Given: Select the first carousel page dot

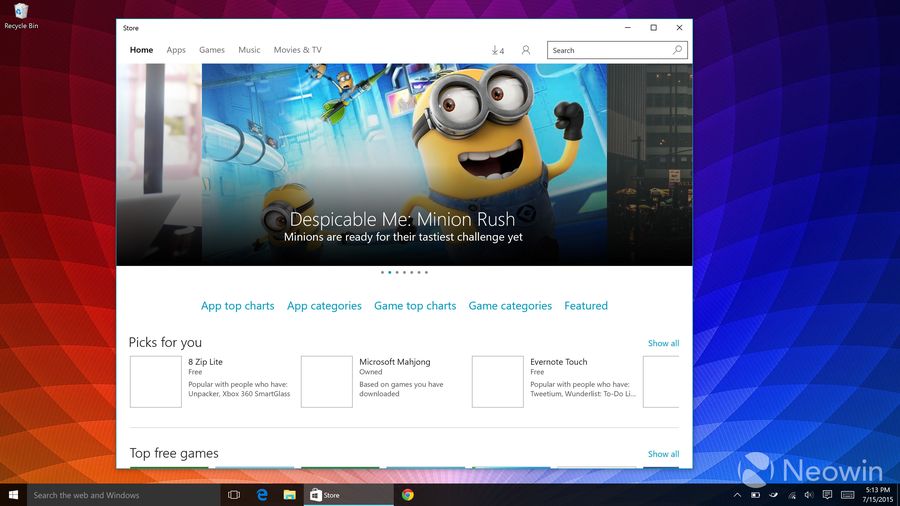Looking at the screenshot, I should 382,273.
